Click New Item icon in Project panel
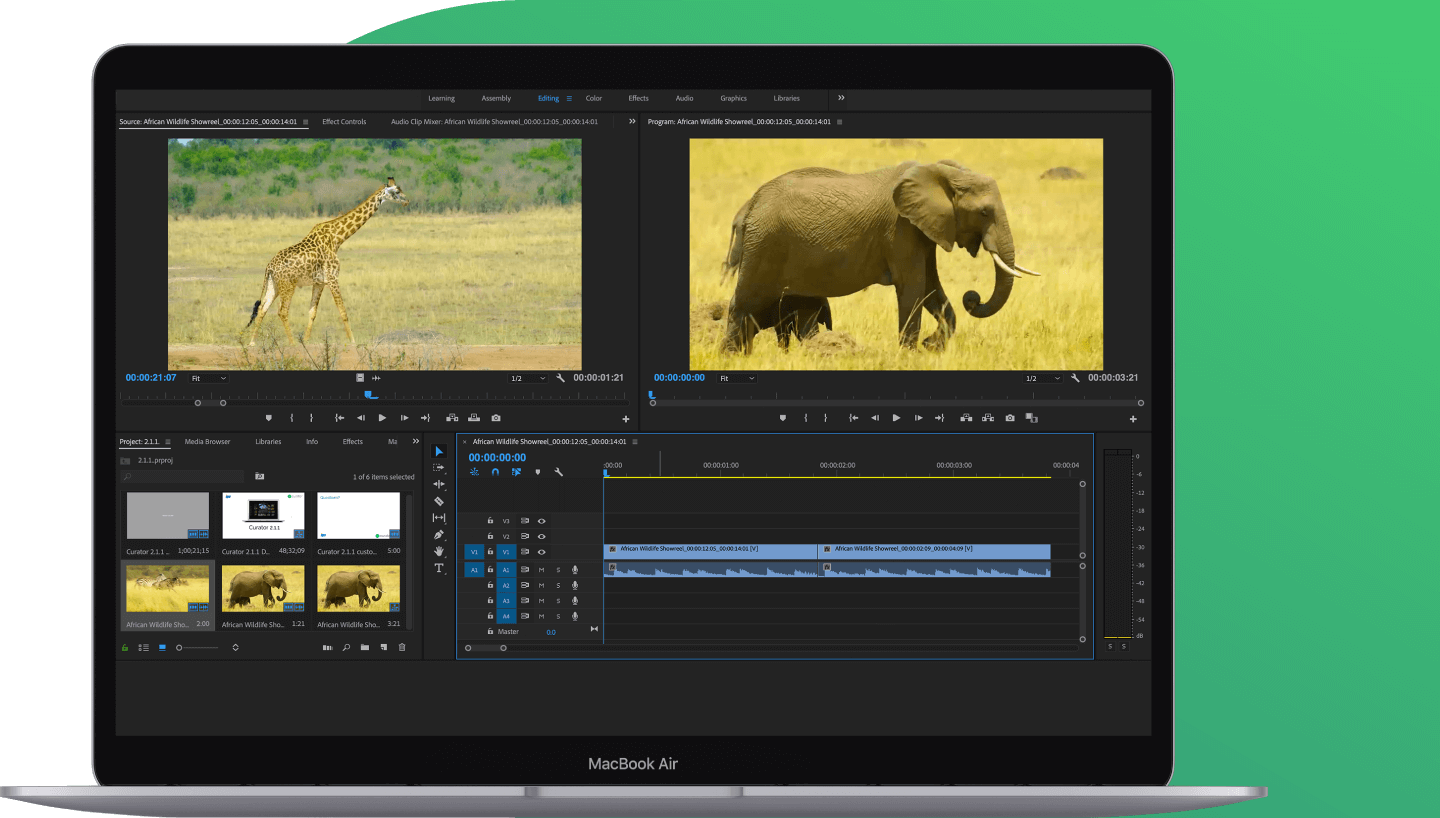The image size is (1440, 818). [x=384, y=648]
